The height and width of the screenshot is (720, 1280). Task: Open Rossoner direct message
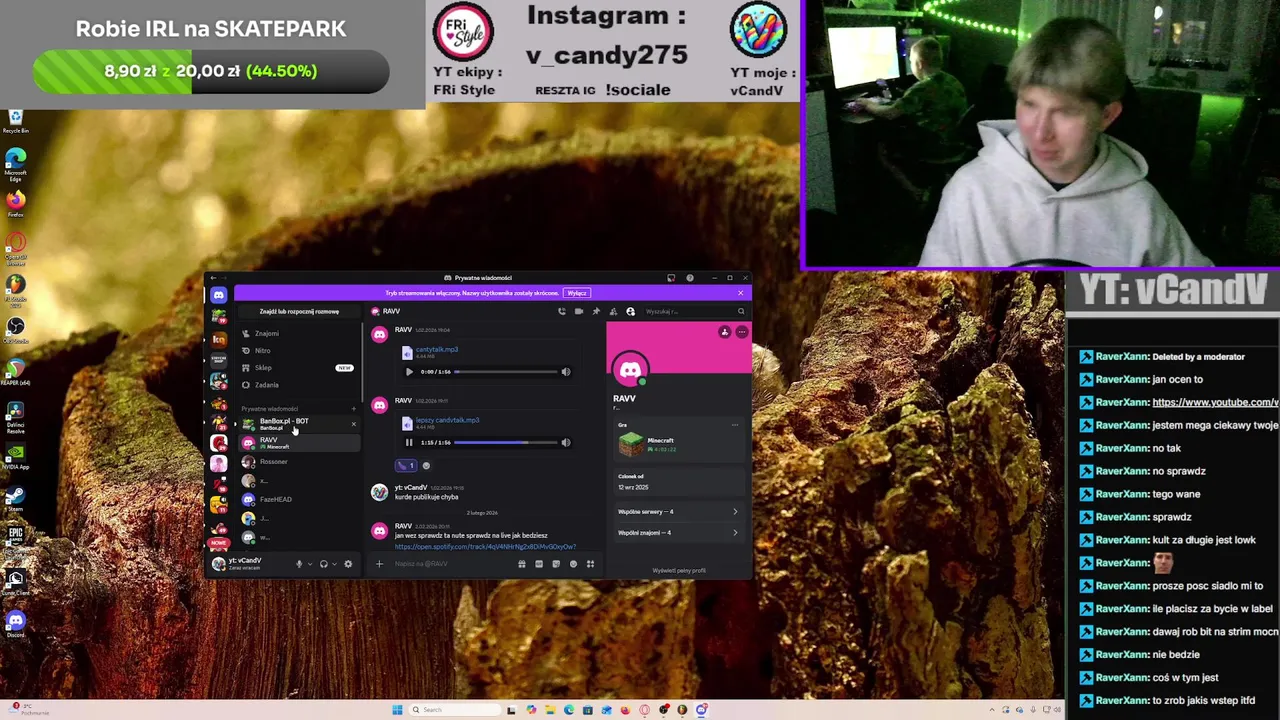(299, 462)
